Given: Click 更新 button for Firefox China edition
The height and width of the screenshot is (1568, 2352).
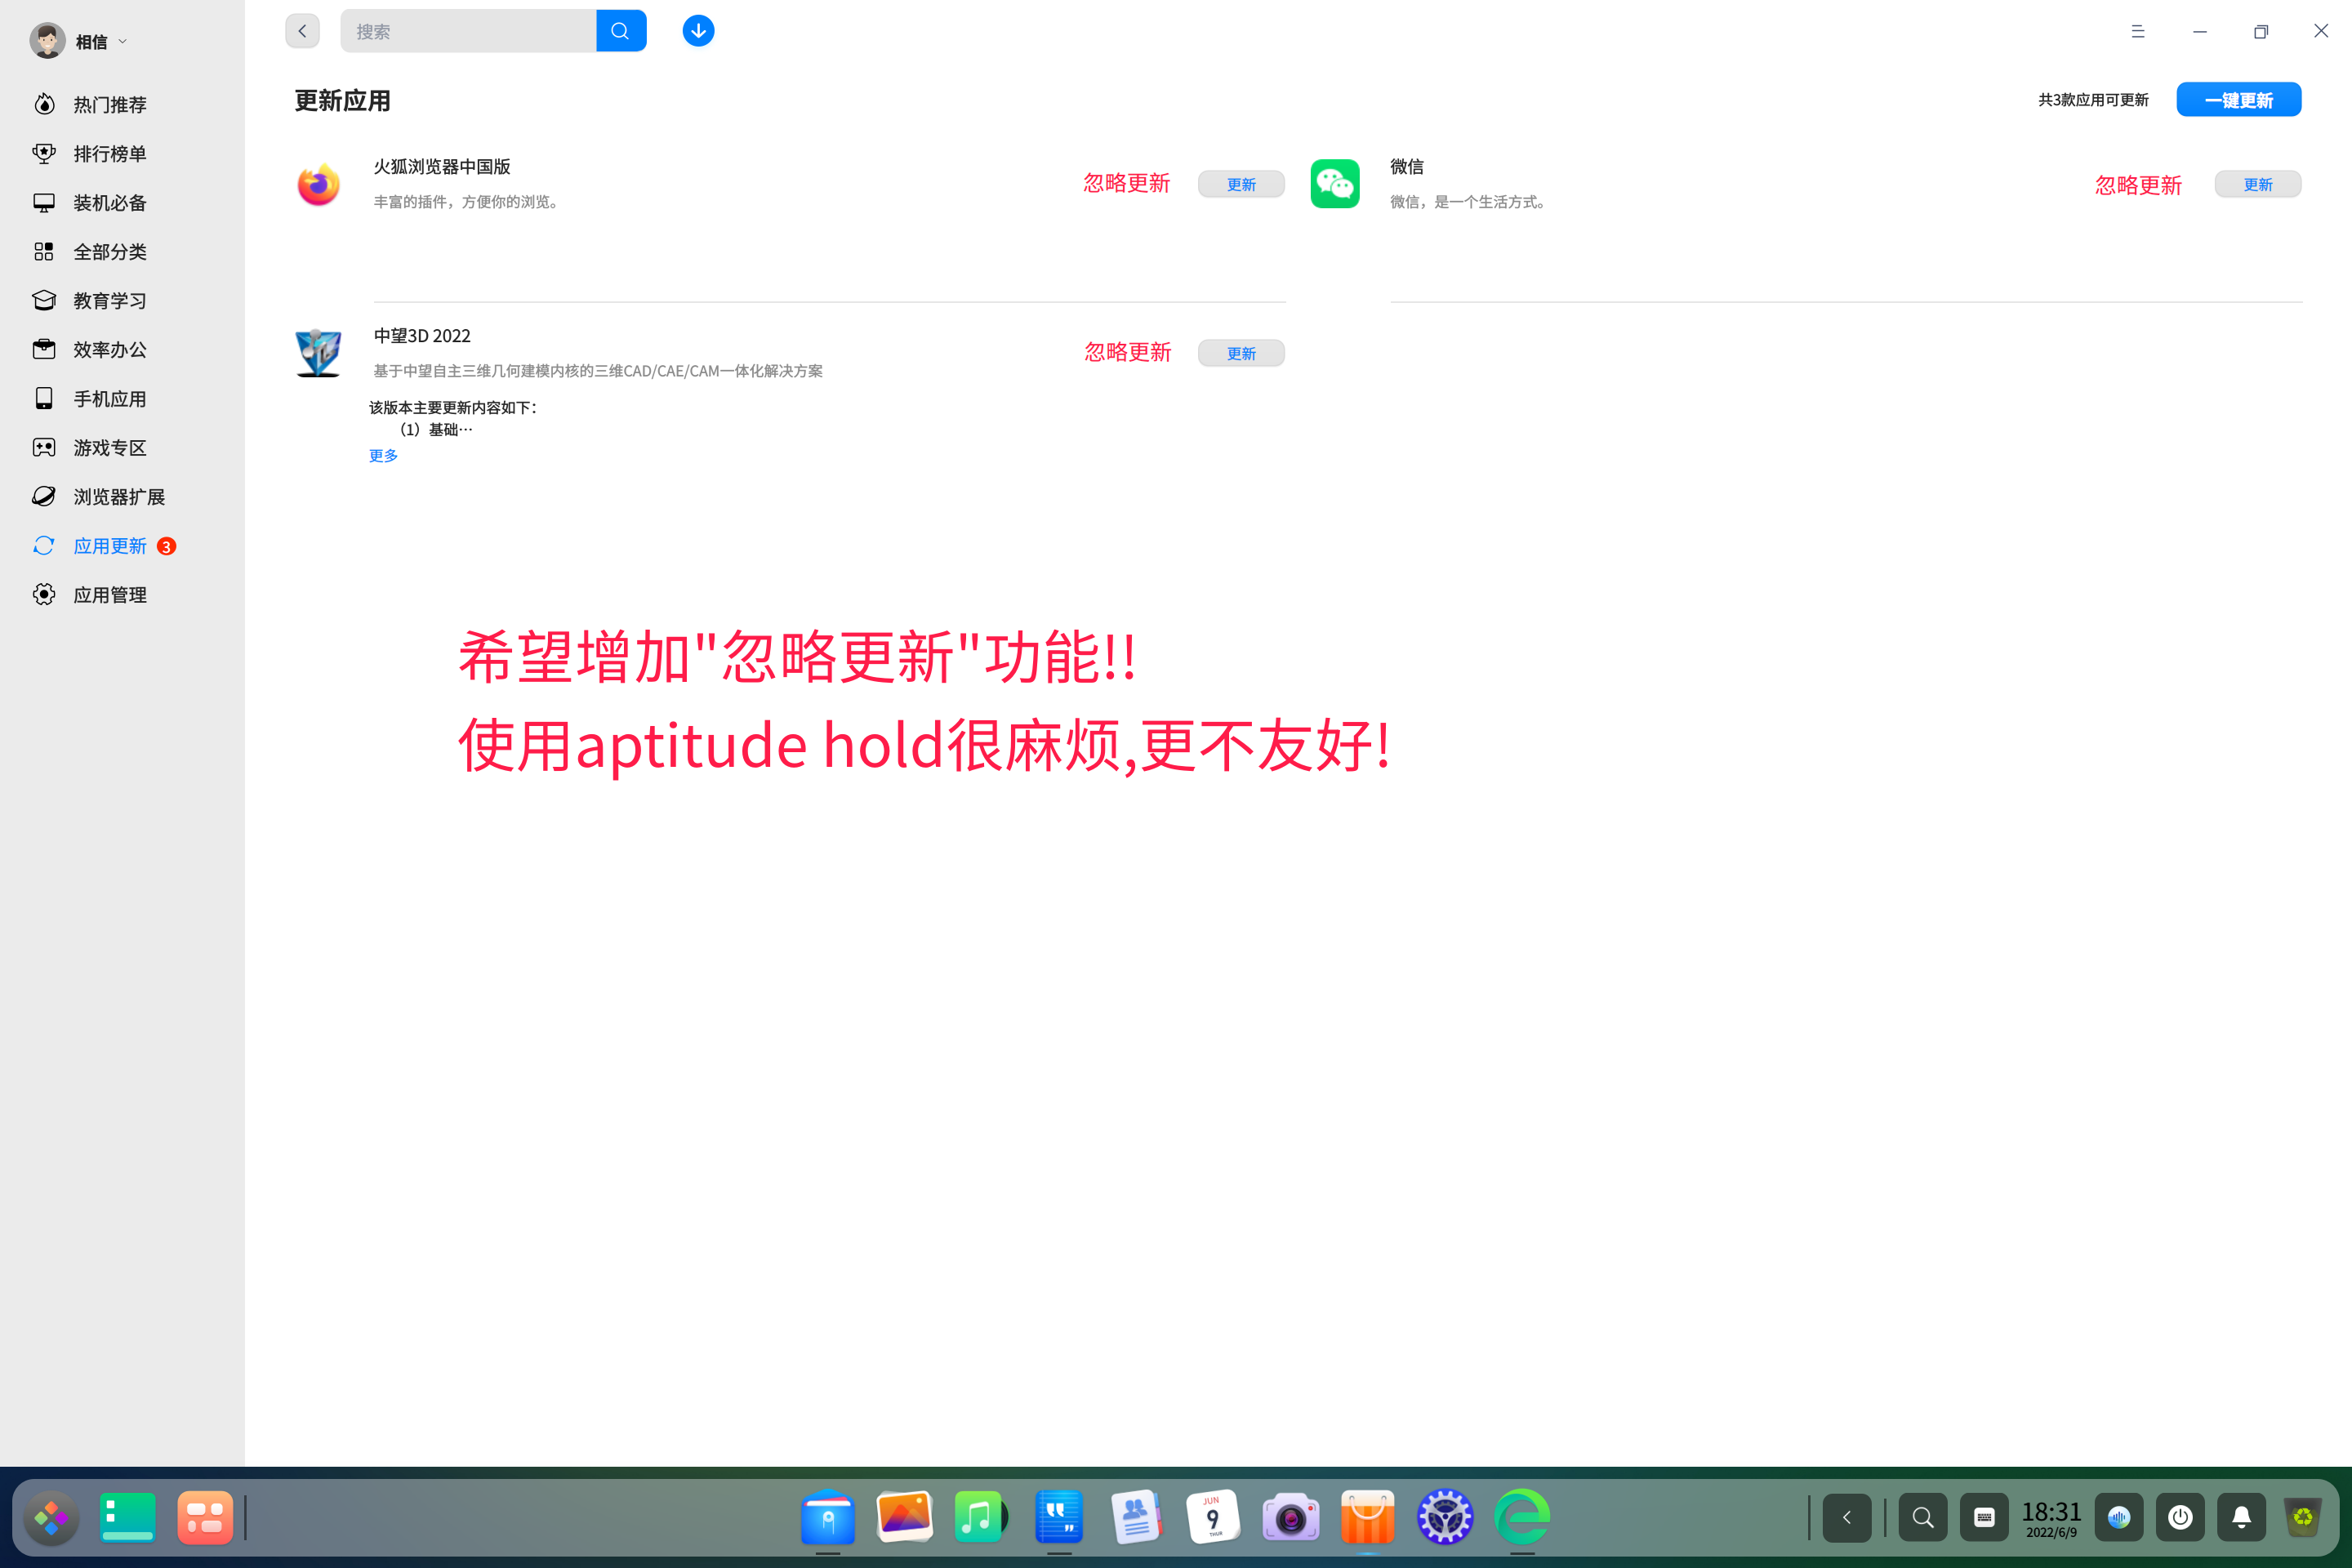Looking at the screenshot, I should [x=1240, y=184].
